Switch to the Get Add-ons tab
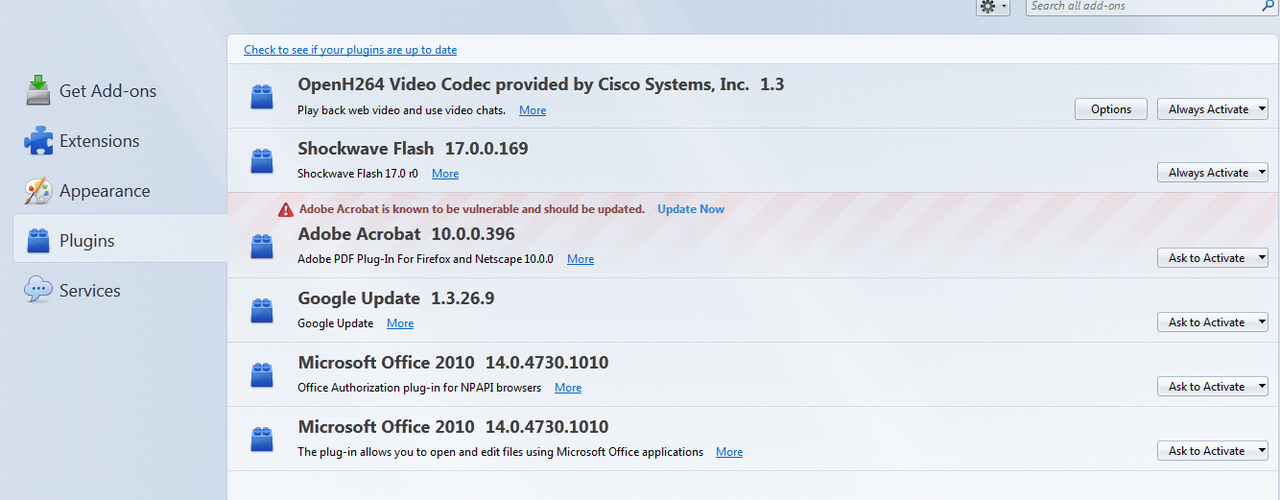Screen dimensions: 1280x500 pyautogui.click(x=120, y=90)
